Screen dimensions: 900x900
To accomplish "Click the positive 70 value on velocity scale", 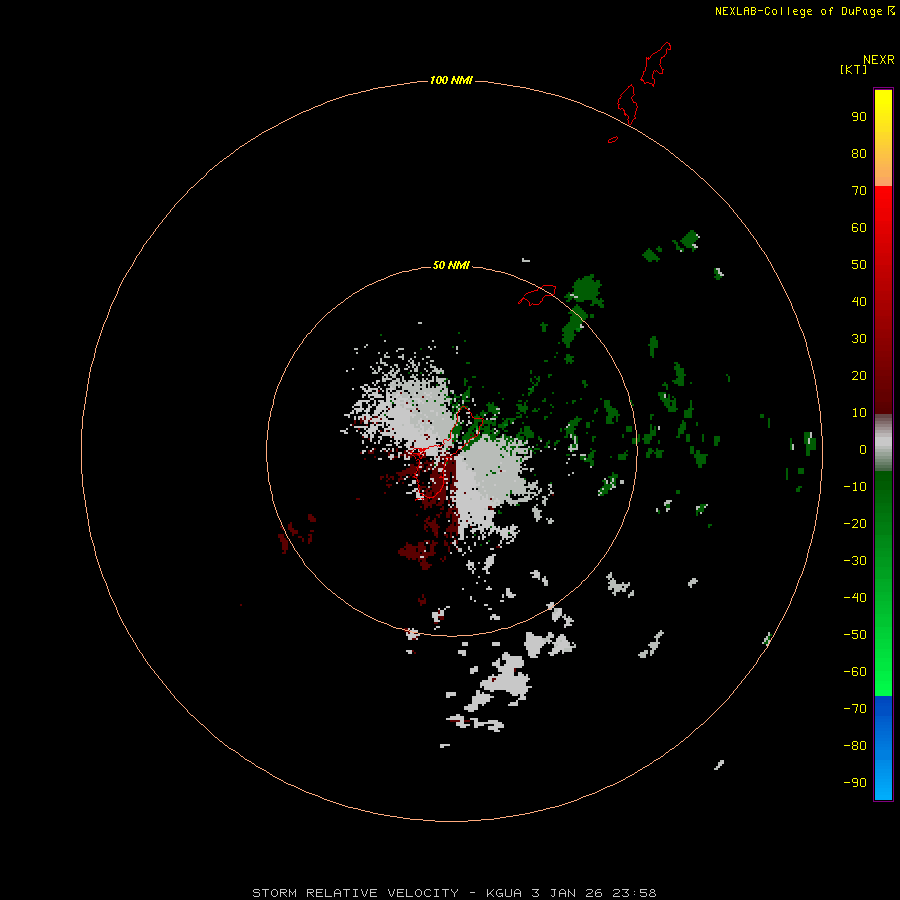I will click(859, 191).
